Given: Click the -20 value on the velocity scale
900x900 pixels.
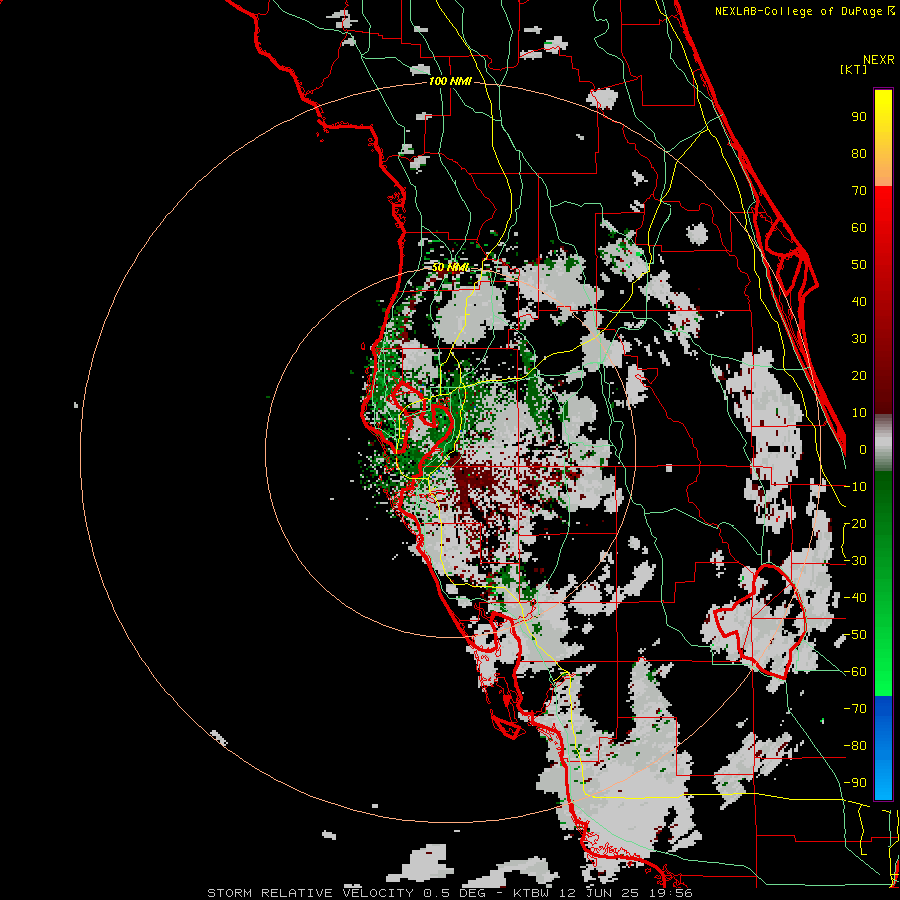Looking at the screenshot, I should click(855, 523).
